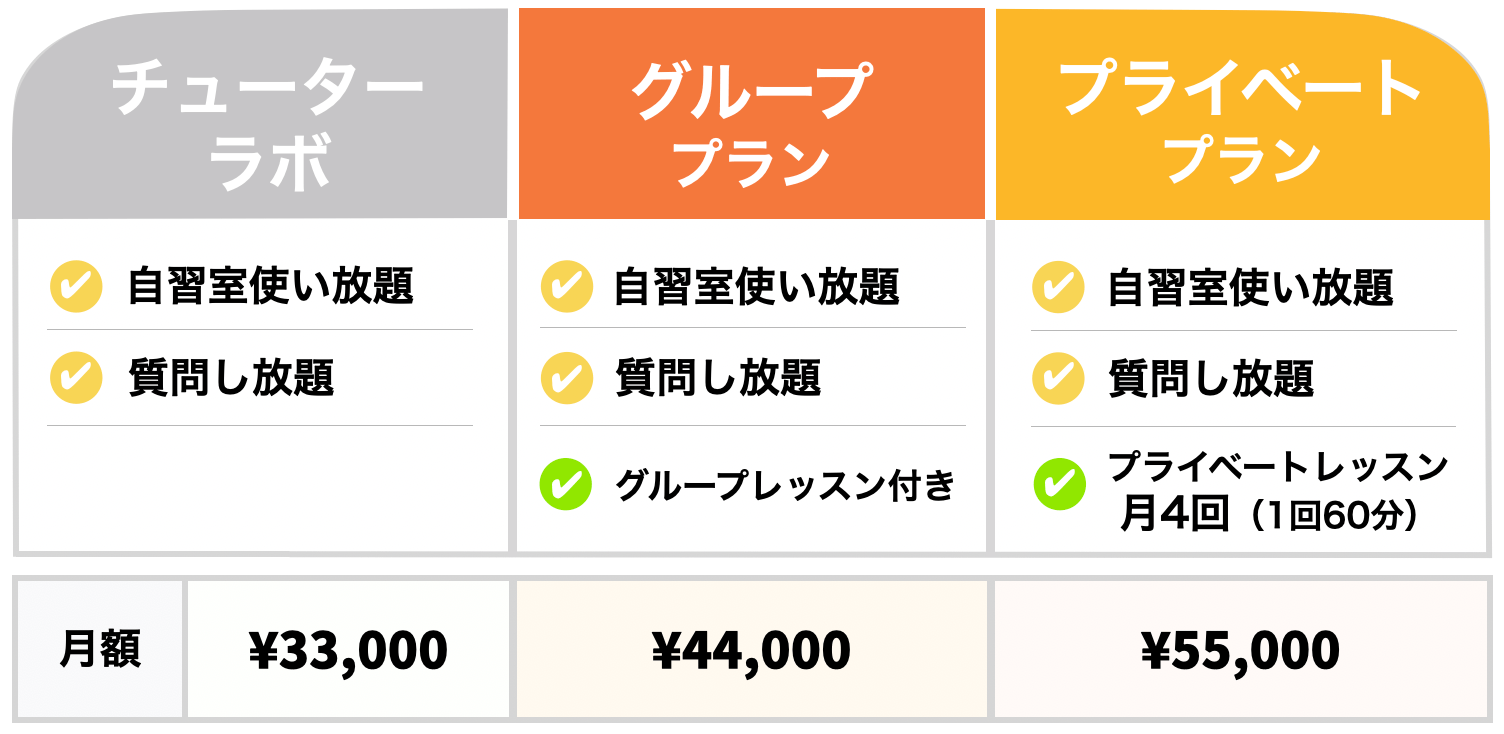Click green check beside プライベートレッスン月4回
This screenshot has width=1504, height=734.
click(x=1059, y=485)
